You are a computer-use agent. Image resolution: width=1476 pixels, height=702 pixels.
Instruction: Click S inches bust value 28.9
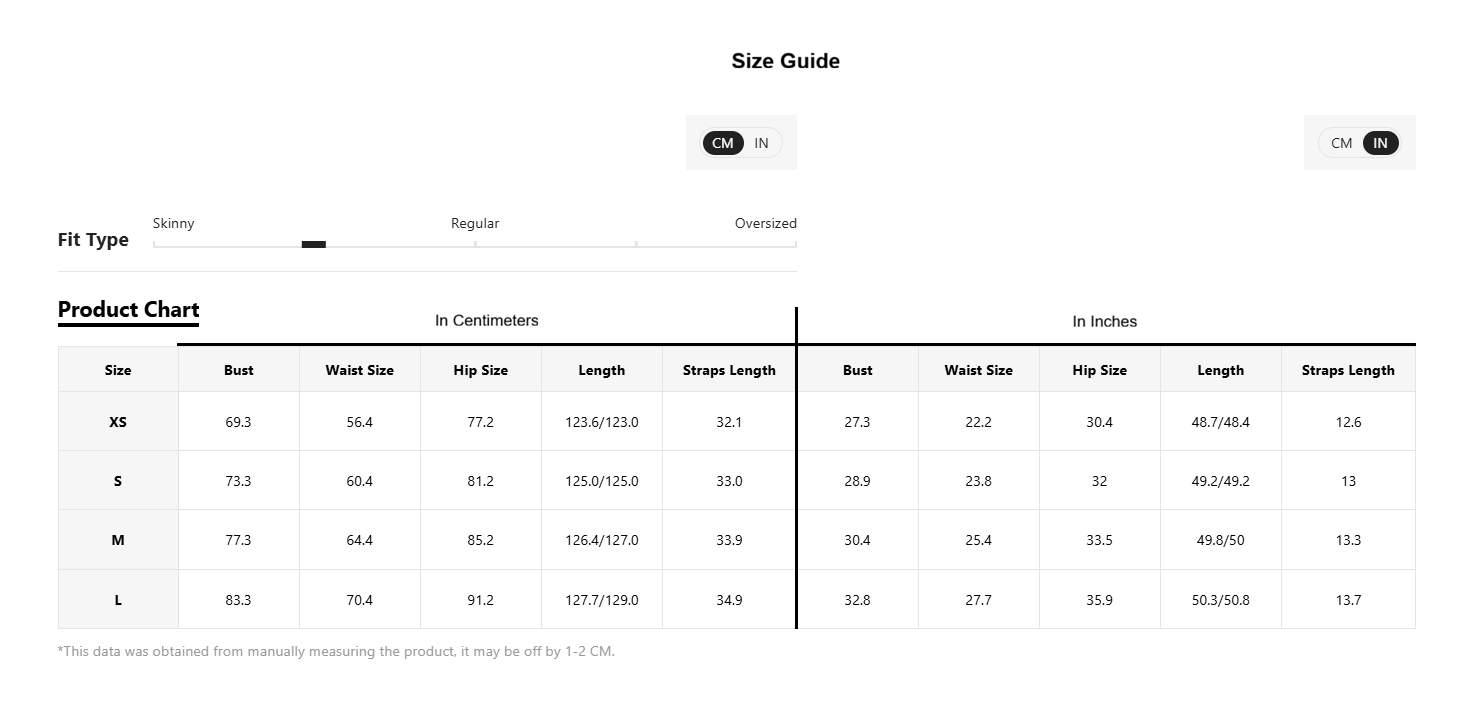coord(858,481)
